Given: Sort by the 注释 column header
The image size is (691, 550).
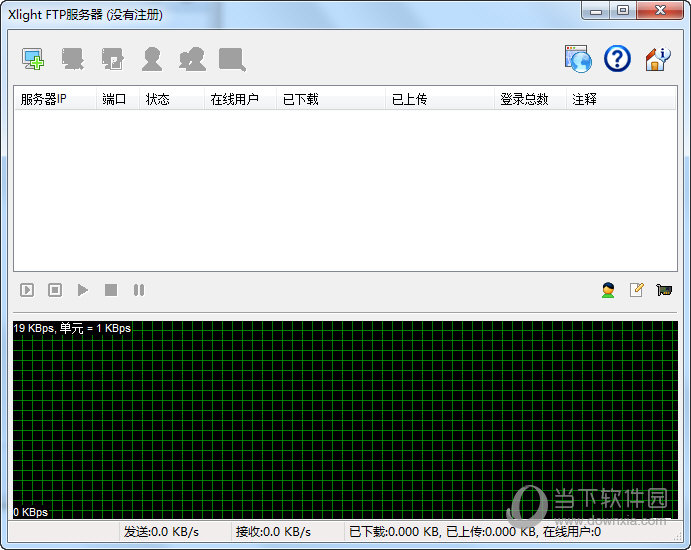Looking at the screenshot, I should (620, 99).
